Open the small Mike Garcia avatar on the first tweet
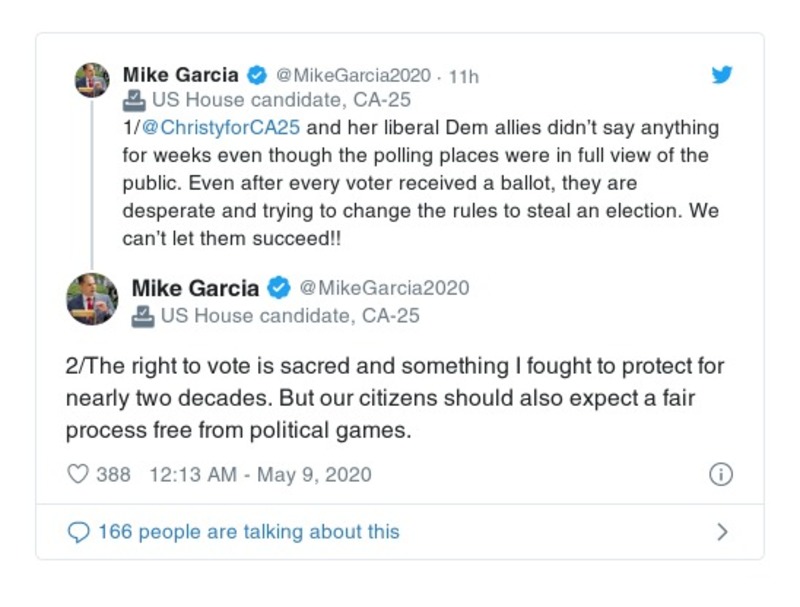This screenshot has width=800, height=607. [x=92, y=80]
